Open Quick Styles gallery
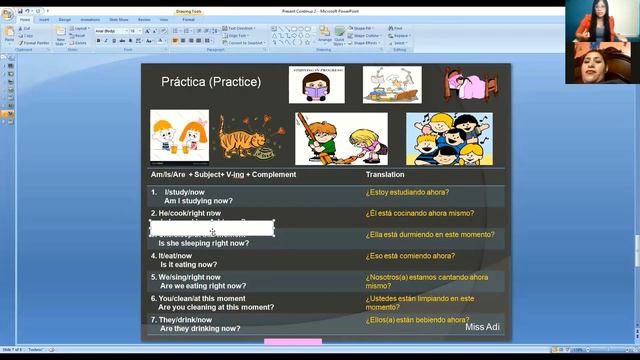Image resolution: width=640 pixels, height=360 pixels. point(339,35)
